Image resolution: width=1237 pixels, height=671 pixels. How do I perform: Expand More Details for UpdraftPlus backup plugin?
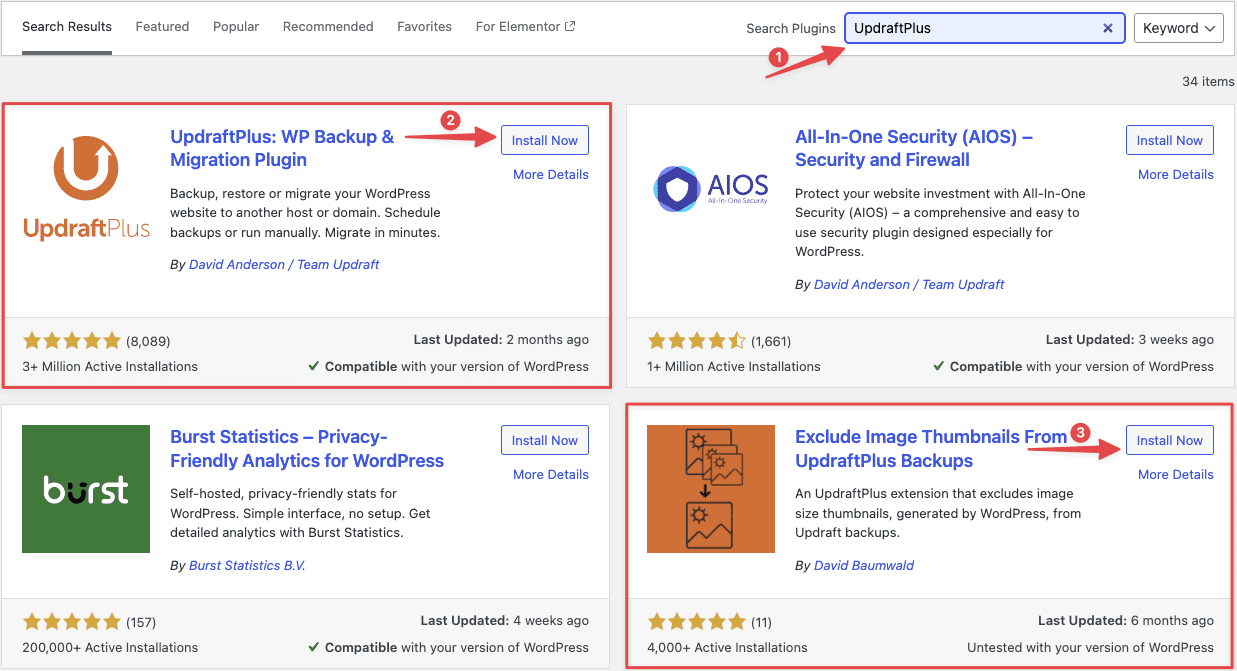coord(551,174)
